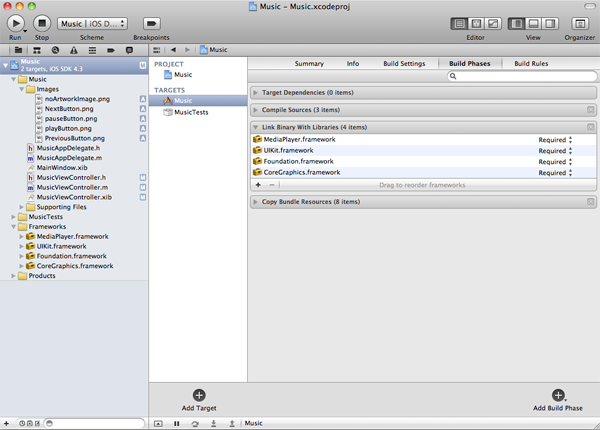Show the Search navigator
Image resolution: width=600 pixels, height=430 pixels.
(x=55, y=50)
